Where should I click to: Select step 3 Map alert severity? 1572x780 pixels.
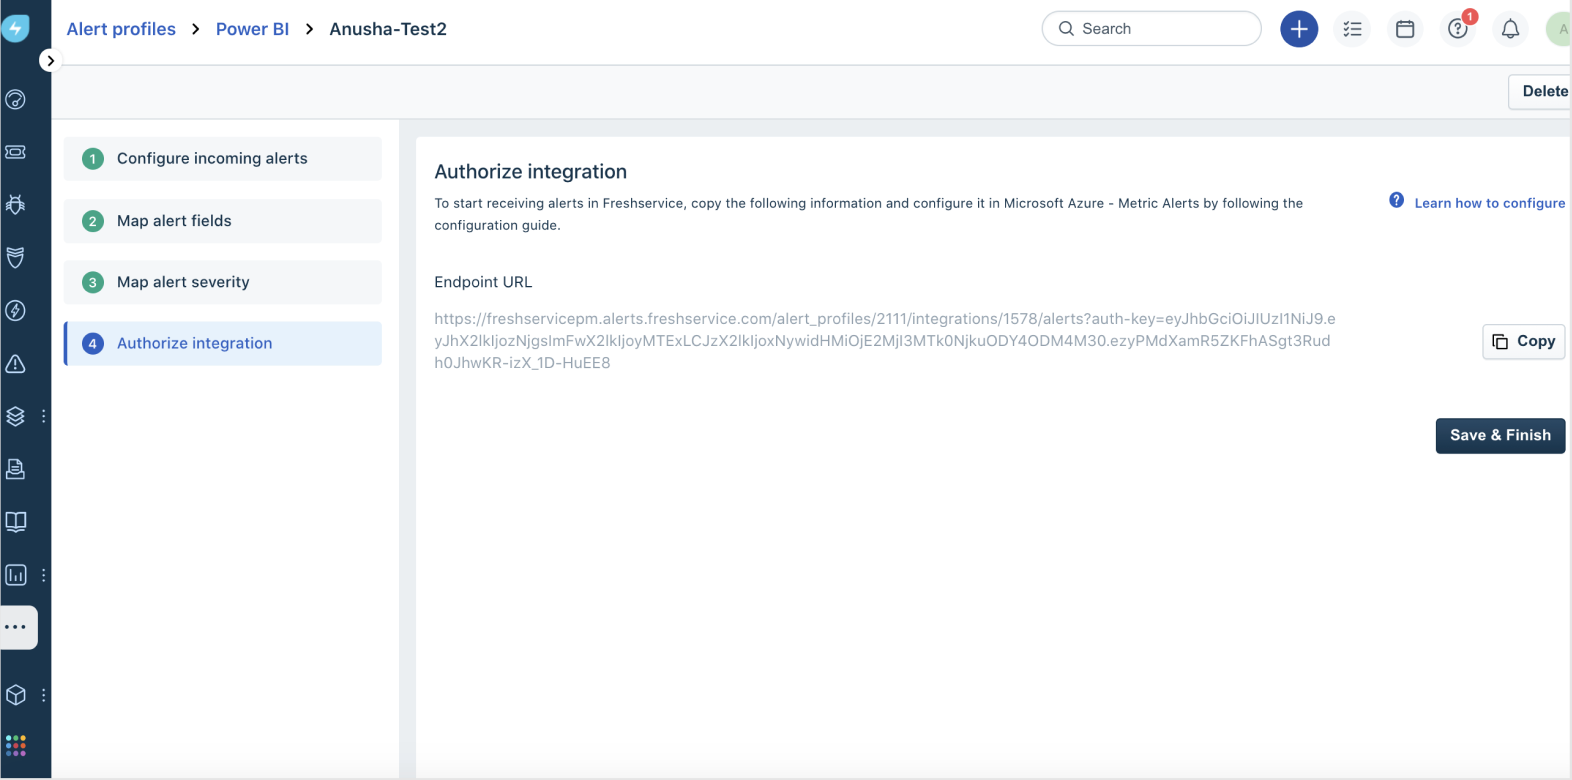click(x=223, y=282)
